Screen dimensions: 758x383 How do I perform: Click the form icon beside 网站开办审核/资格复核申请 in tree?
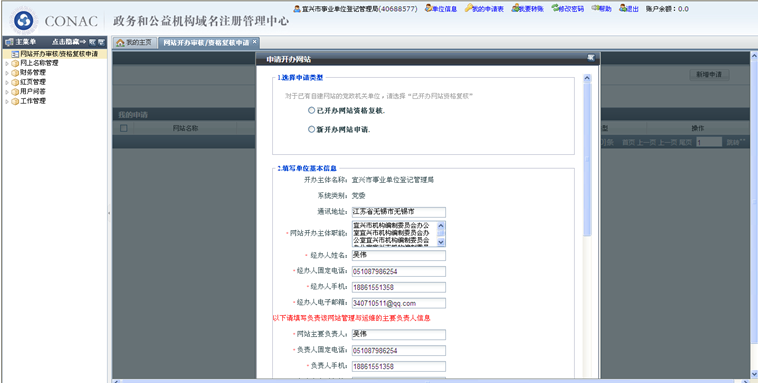[15, 54]
